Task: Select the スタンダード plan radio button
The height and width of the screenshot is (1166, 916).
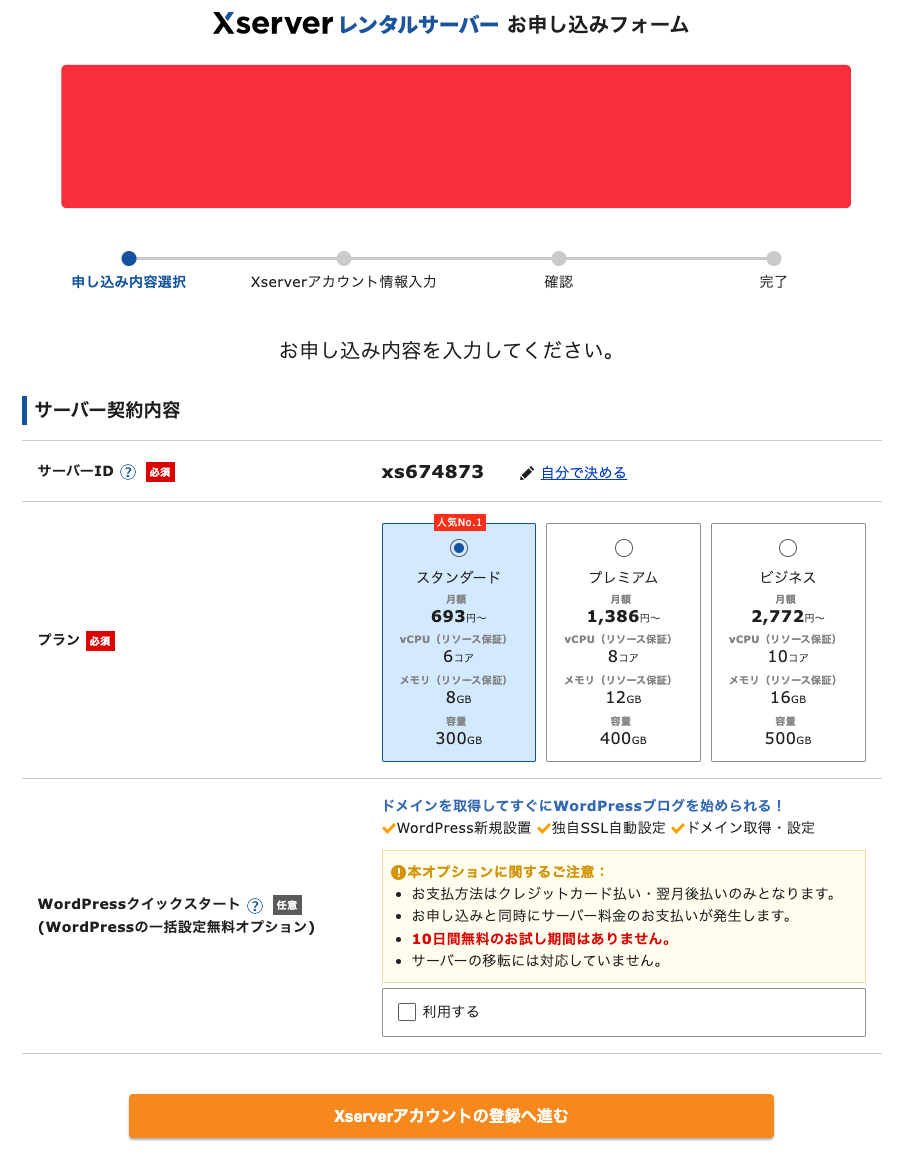Action: click(x=459, y=548)
